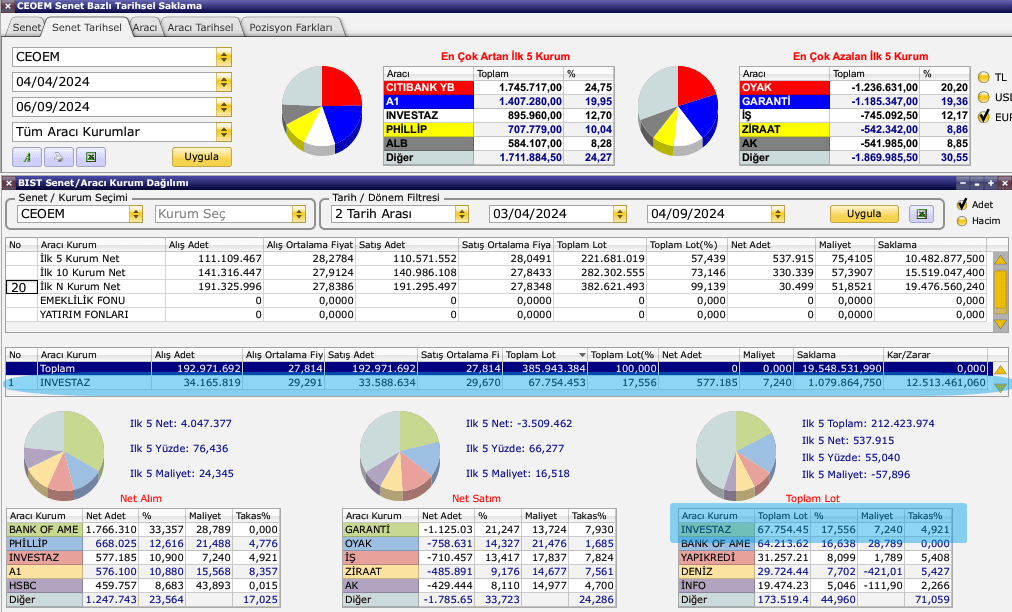Click scroll-up arrow beside the Toplam row
The height and width of the screenshot is (612, 1012).
(x=1000, y=370)
